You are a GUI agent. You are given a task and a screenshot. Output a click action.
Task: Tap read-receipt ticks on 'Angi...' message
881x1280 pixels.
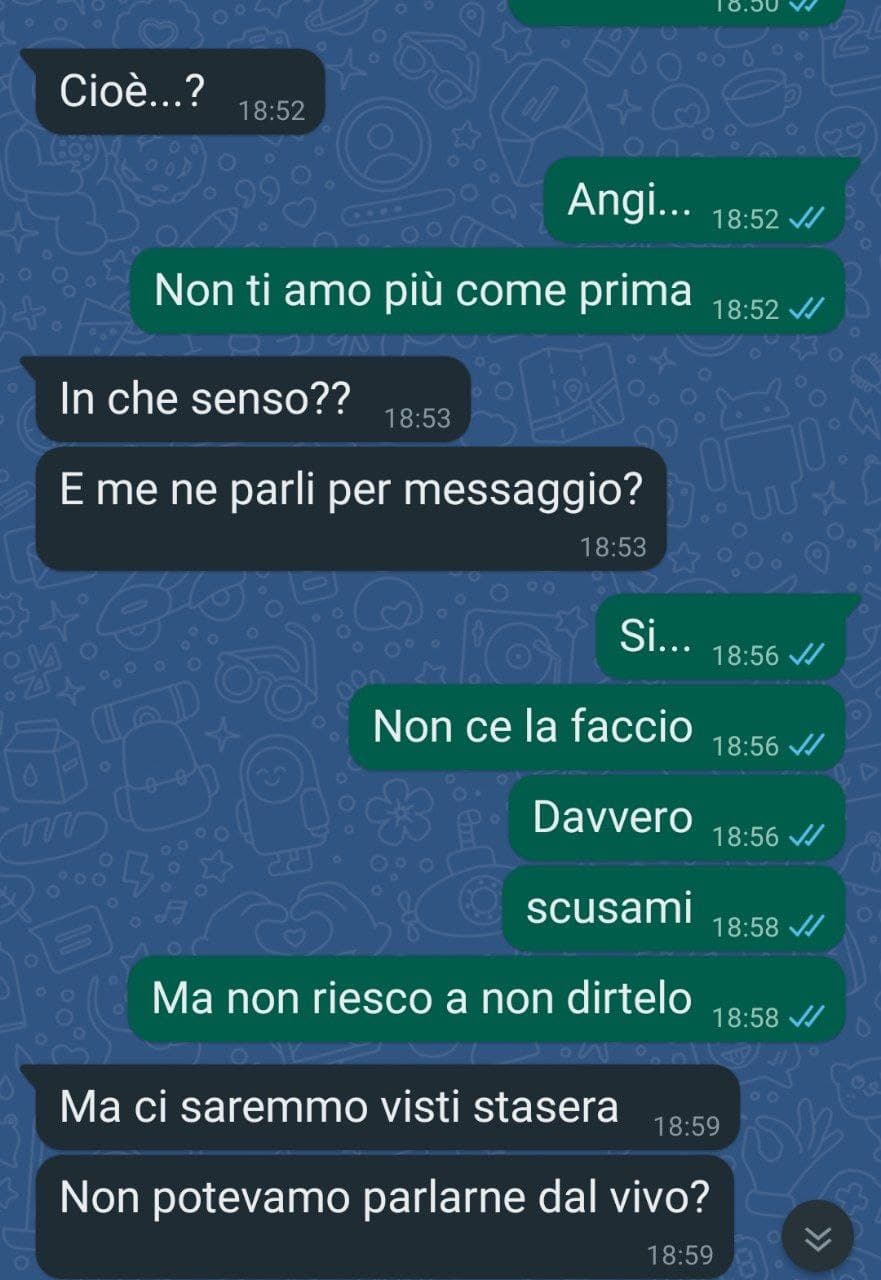(806, 219)
